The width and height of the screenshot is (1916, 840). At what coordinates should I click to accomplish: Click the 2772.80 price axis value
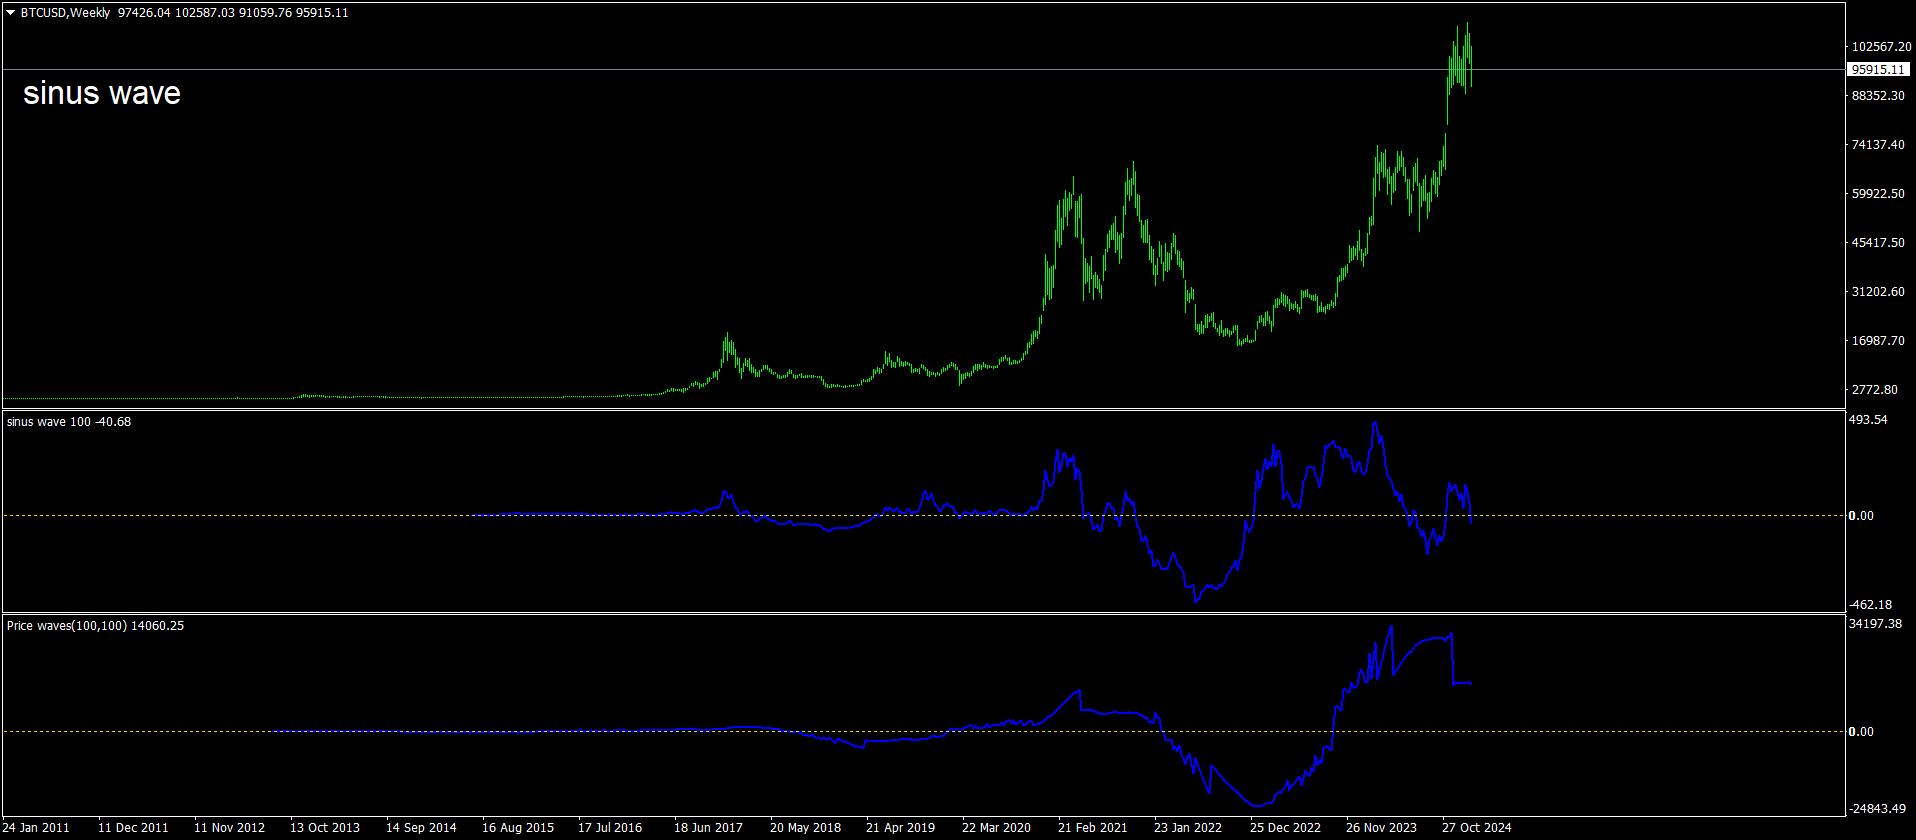point(1875,390)
